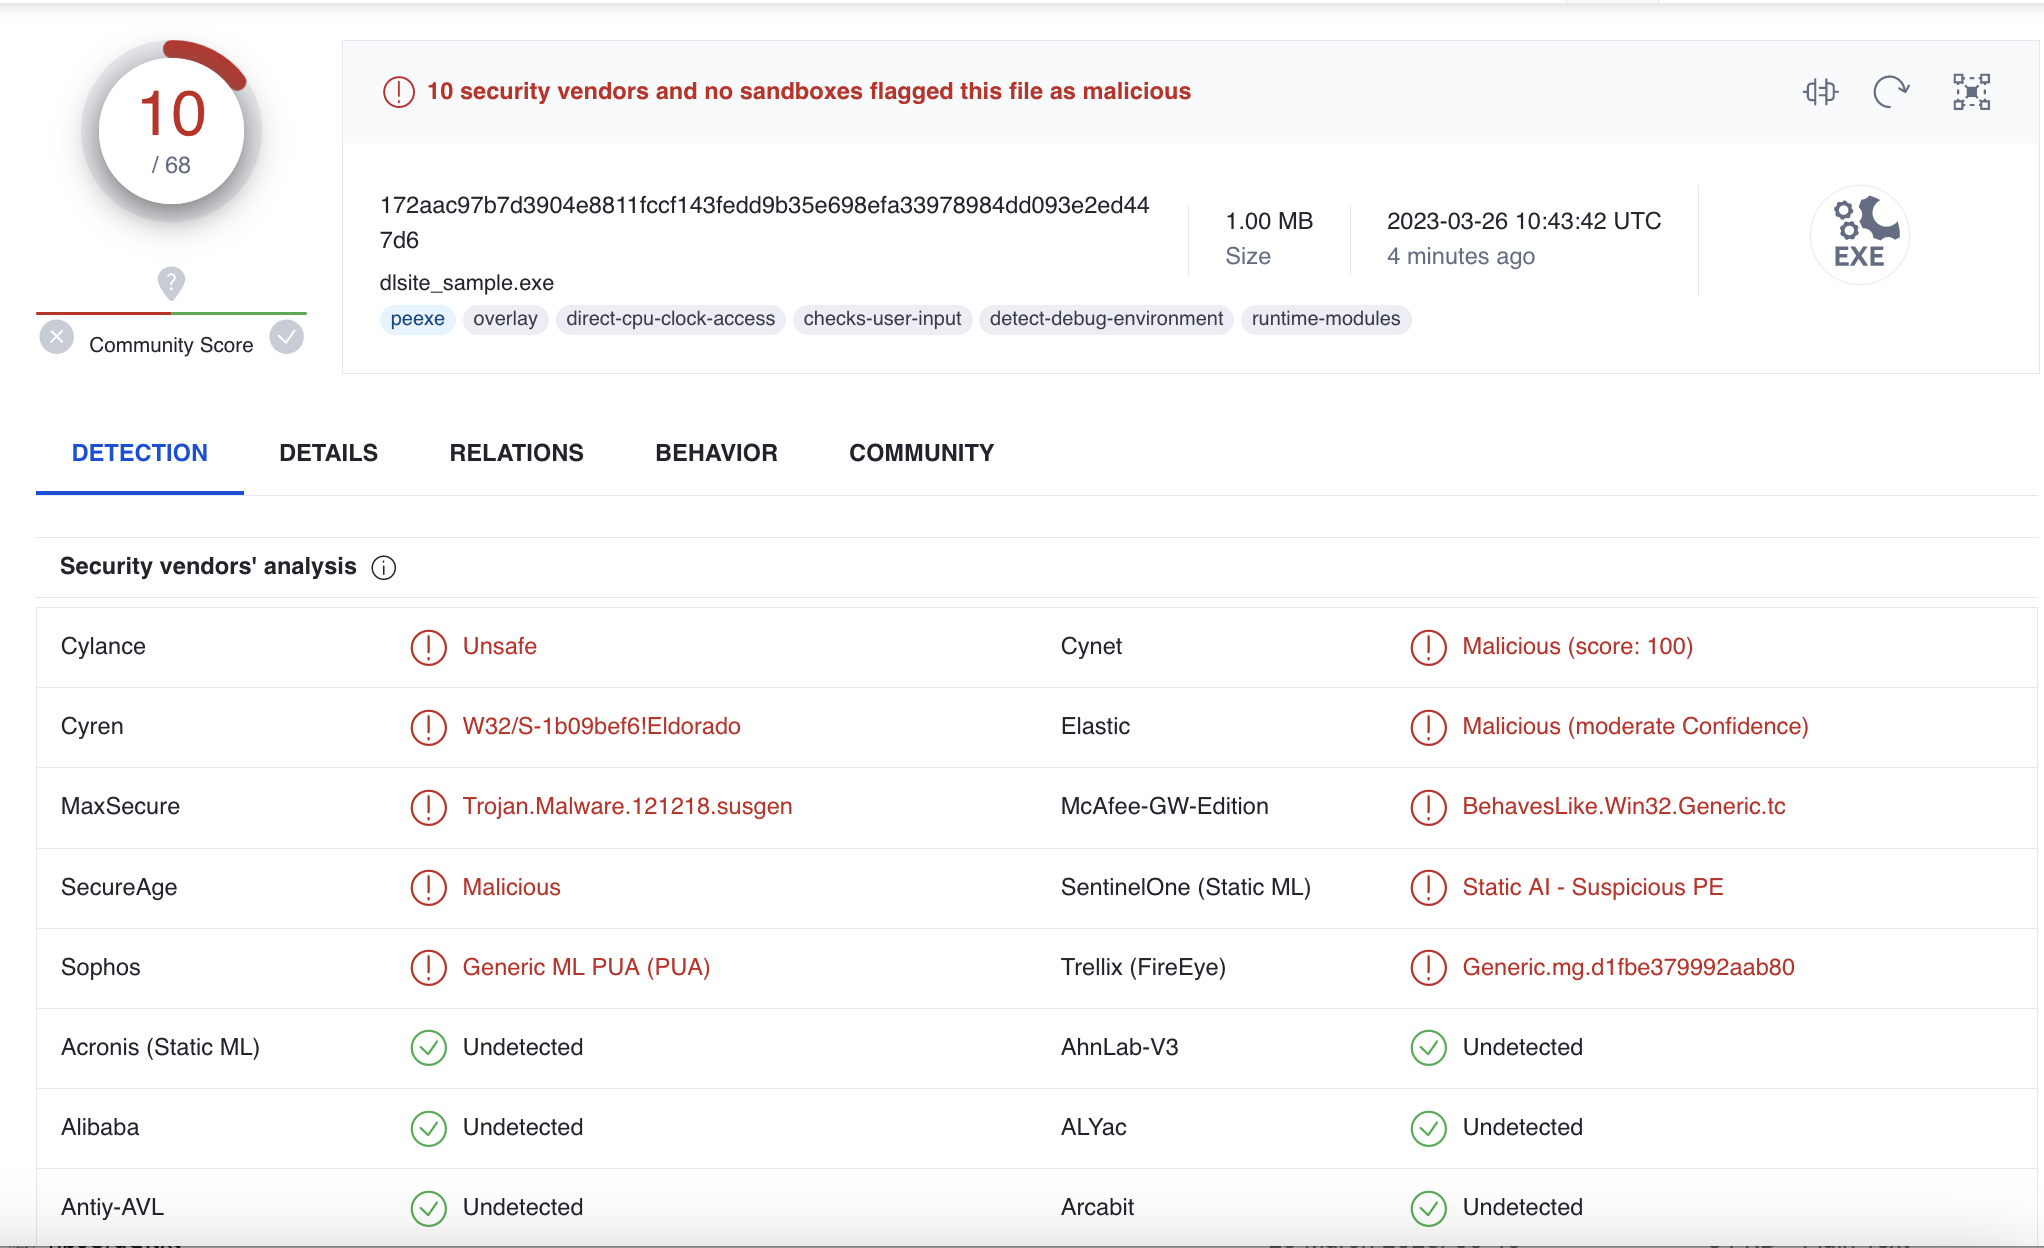
Task: Click the 4 minutes ago text
Action: pos(1460,257)
